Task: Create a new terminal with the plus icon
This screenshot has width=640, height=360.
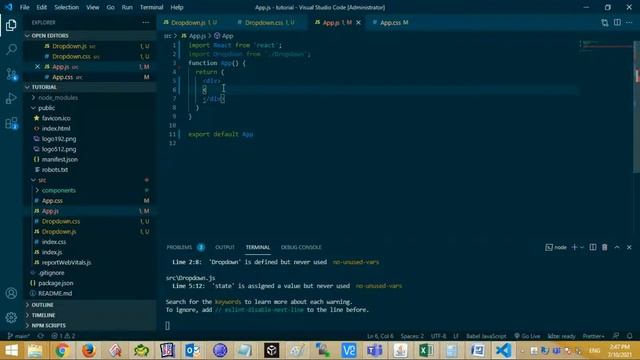Action: tap(574, 247)
